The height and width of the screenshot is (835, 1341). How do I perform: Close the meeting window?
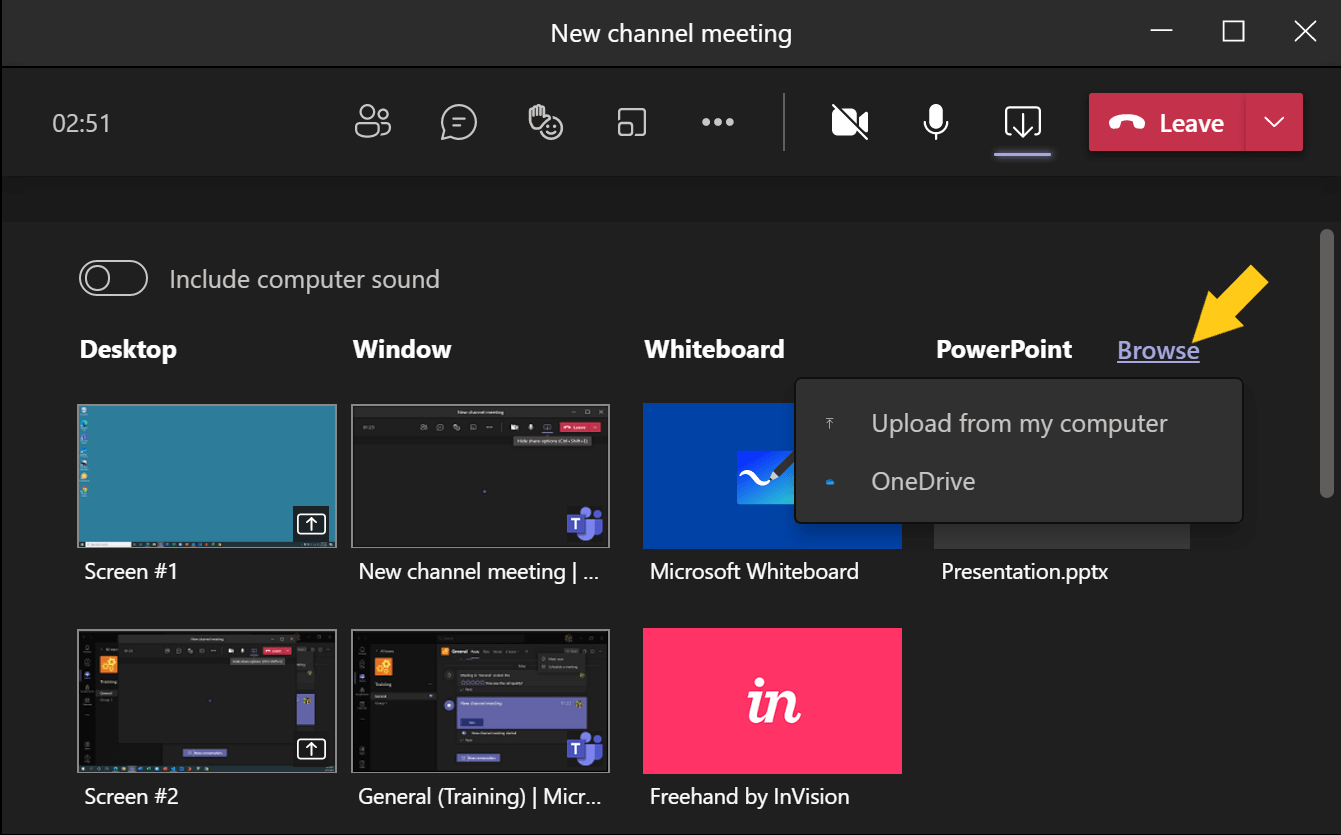tap(1305, 32)
